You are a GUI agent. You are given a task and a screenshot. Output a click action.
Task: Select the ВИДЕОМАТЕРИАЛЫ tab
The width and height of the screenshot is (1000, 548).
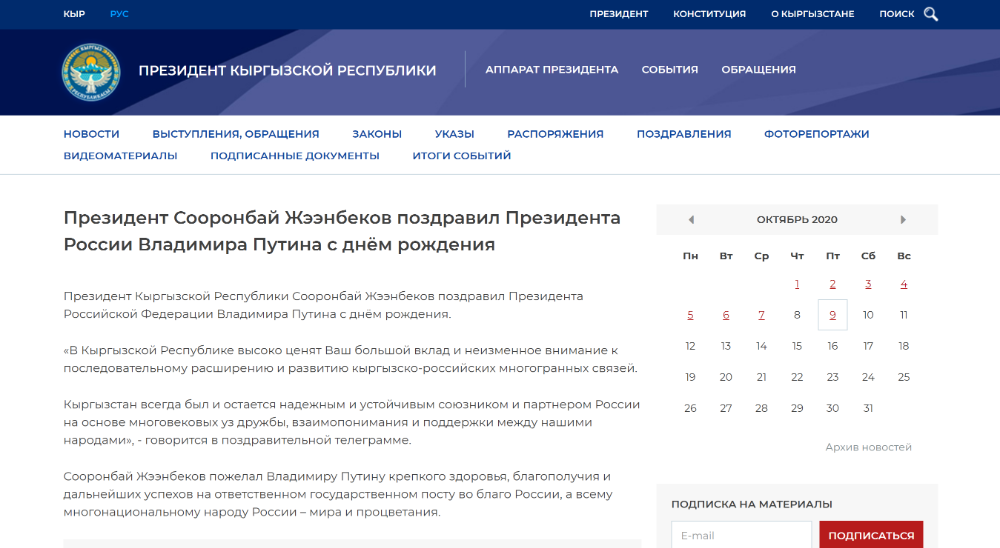(x=120, y=156)
